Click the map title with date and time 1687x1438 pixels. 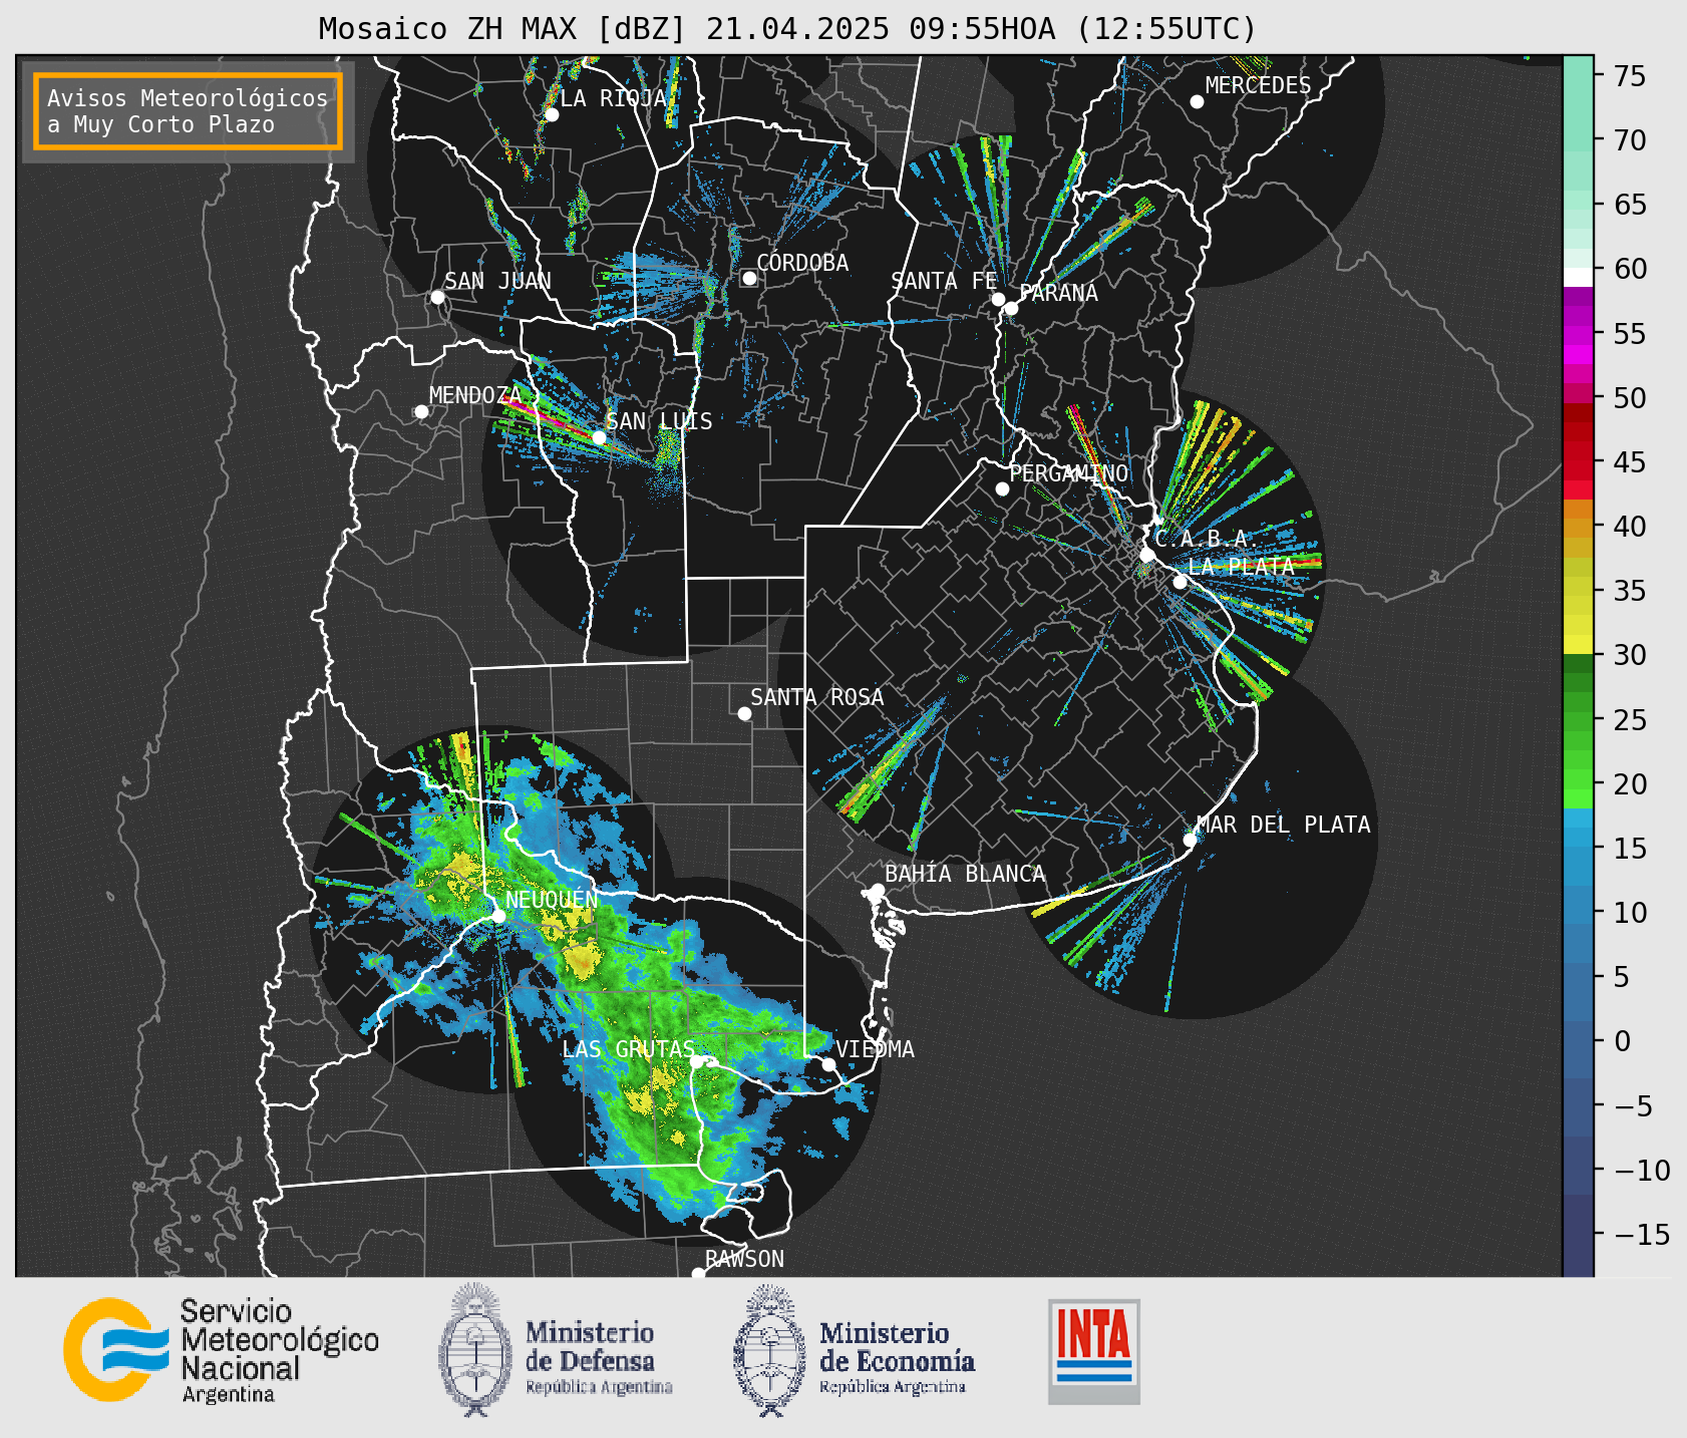coord(787,28)
